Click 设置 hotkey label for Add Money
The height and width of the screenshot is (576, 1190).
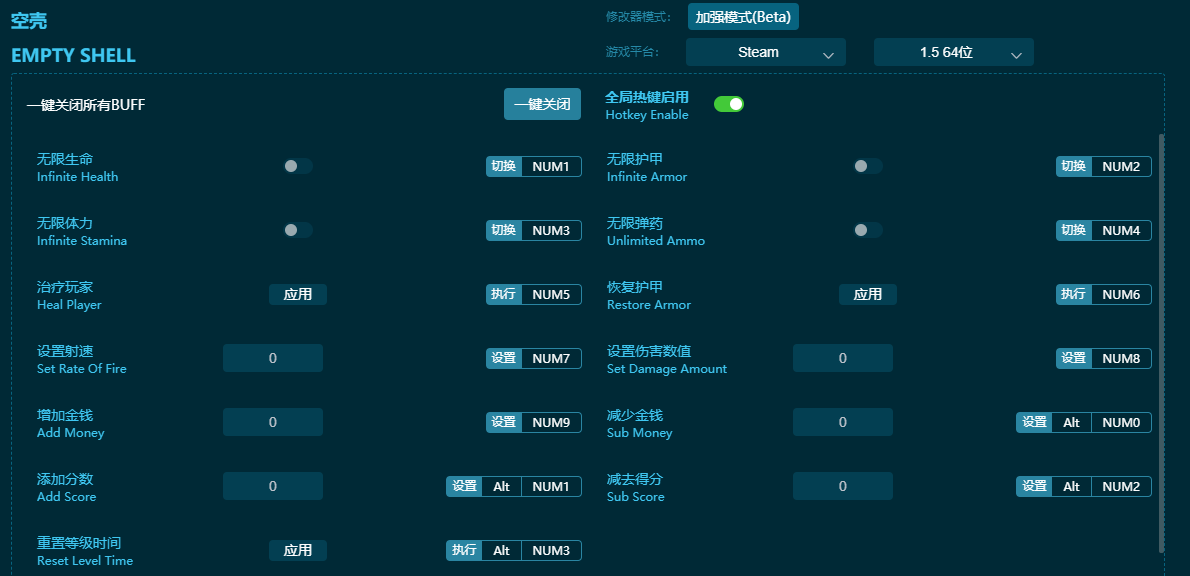(x=504, y=422)
